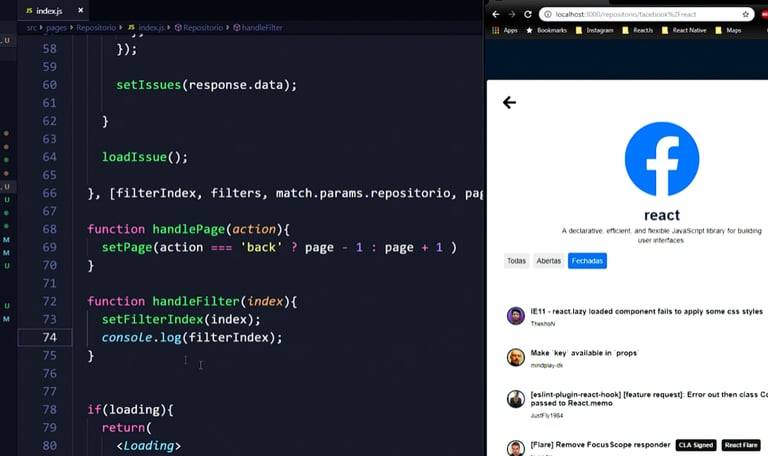This screenshot has height=456, width=768.
Task: Click the browser back arrow
Action: coord(496,14)
